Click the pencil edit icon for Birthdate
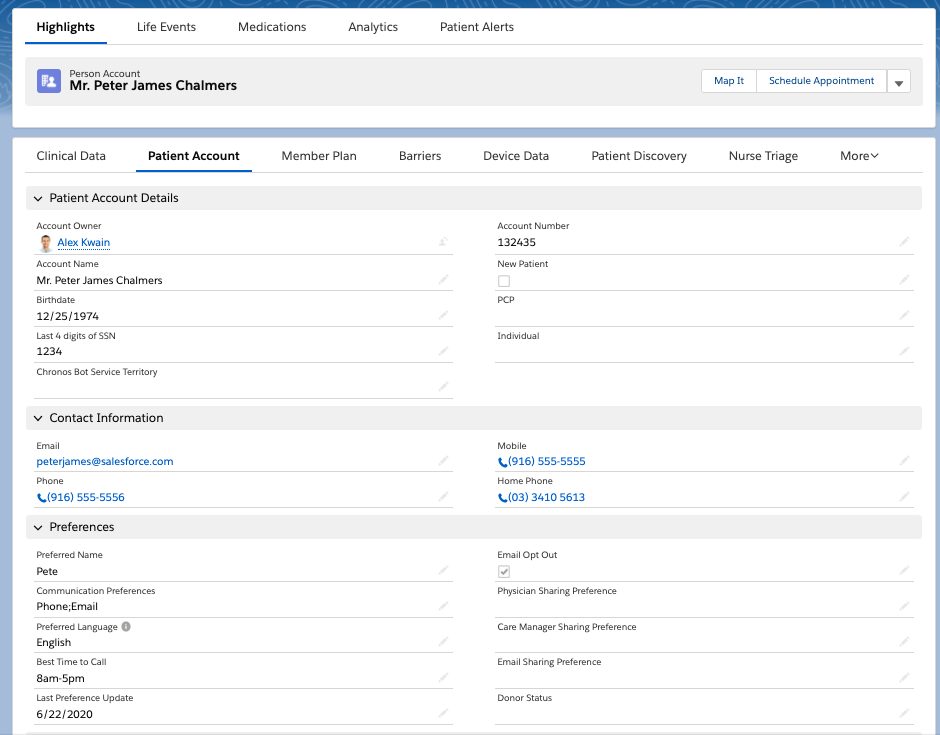Screen dimensions: 940x735 pos(443,316)
